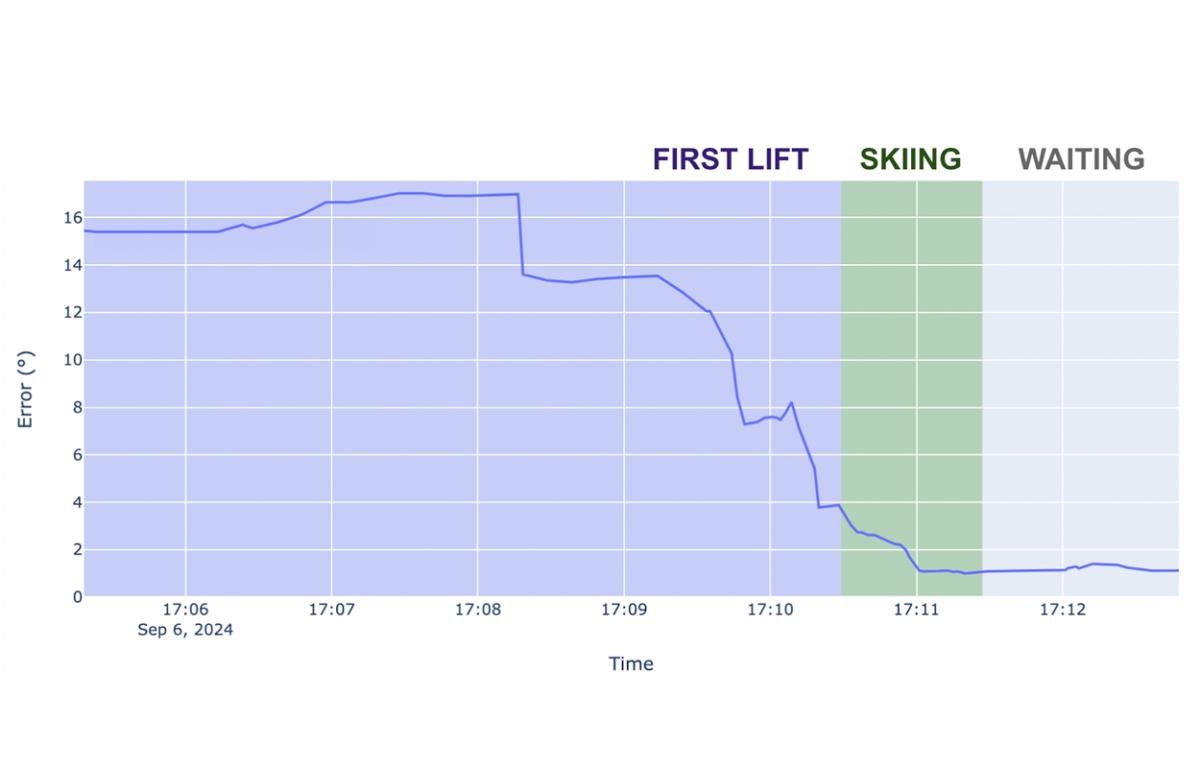The image size is (1200, 768).
Task: Select the 17:10 time tick label
Action: [x=770, y=610]
